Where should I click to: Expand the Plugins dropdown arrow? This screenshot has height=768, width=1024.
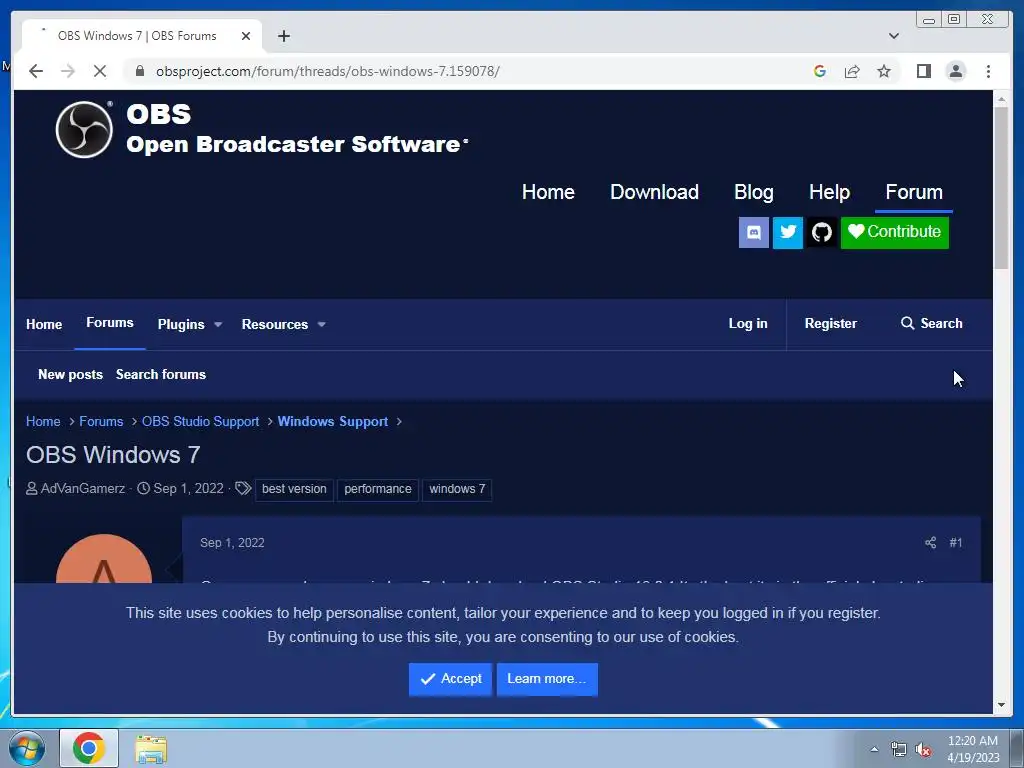click(218, 325)
